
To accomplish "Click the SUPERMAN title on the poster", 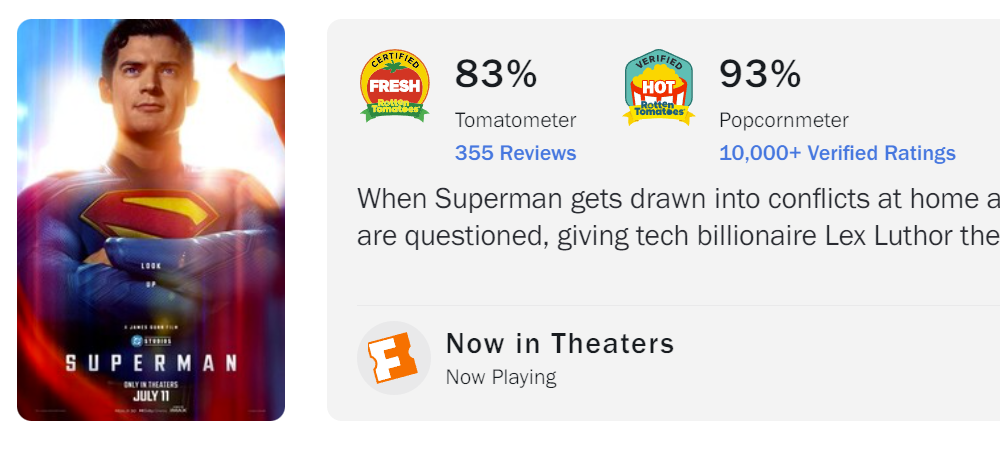I will (x=151, y=364).
